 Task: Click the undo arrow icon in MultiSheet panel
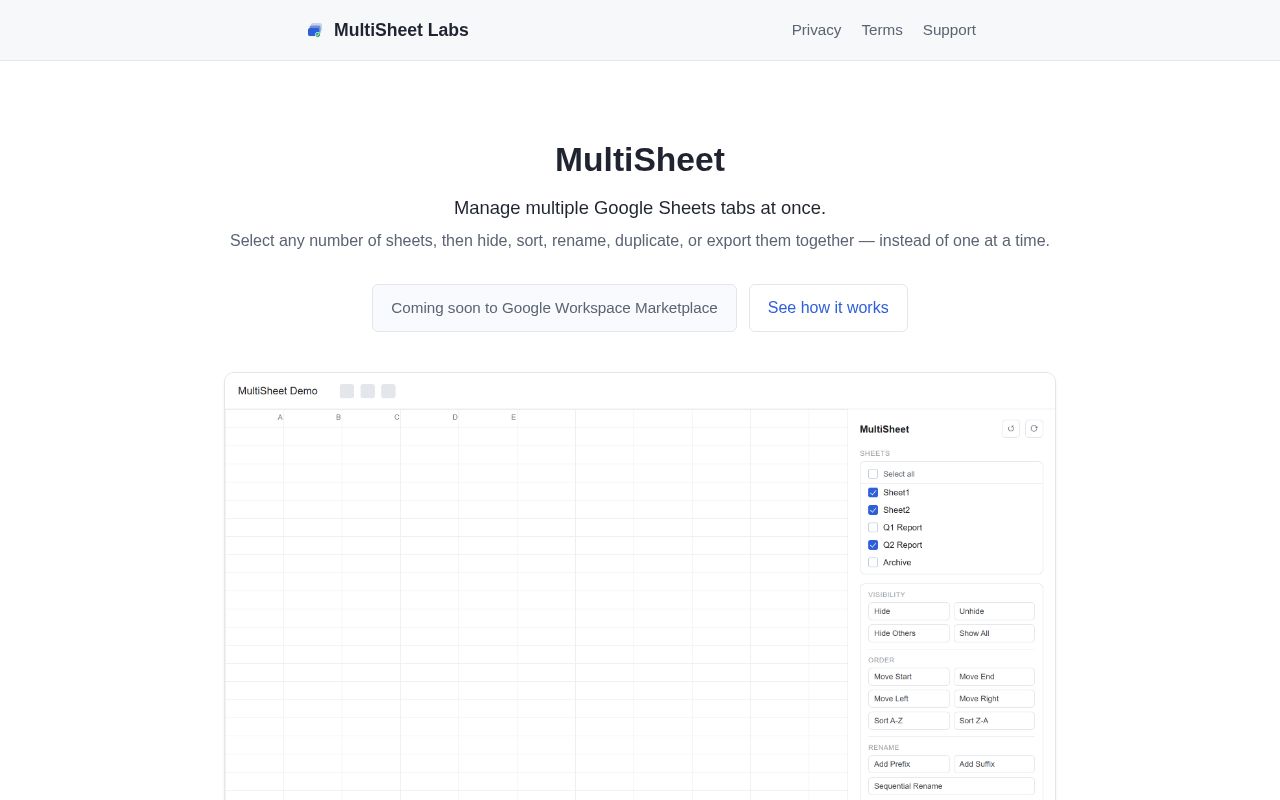tap(1011, 429)
